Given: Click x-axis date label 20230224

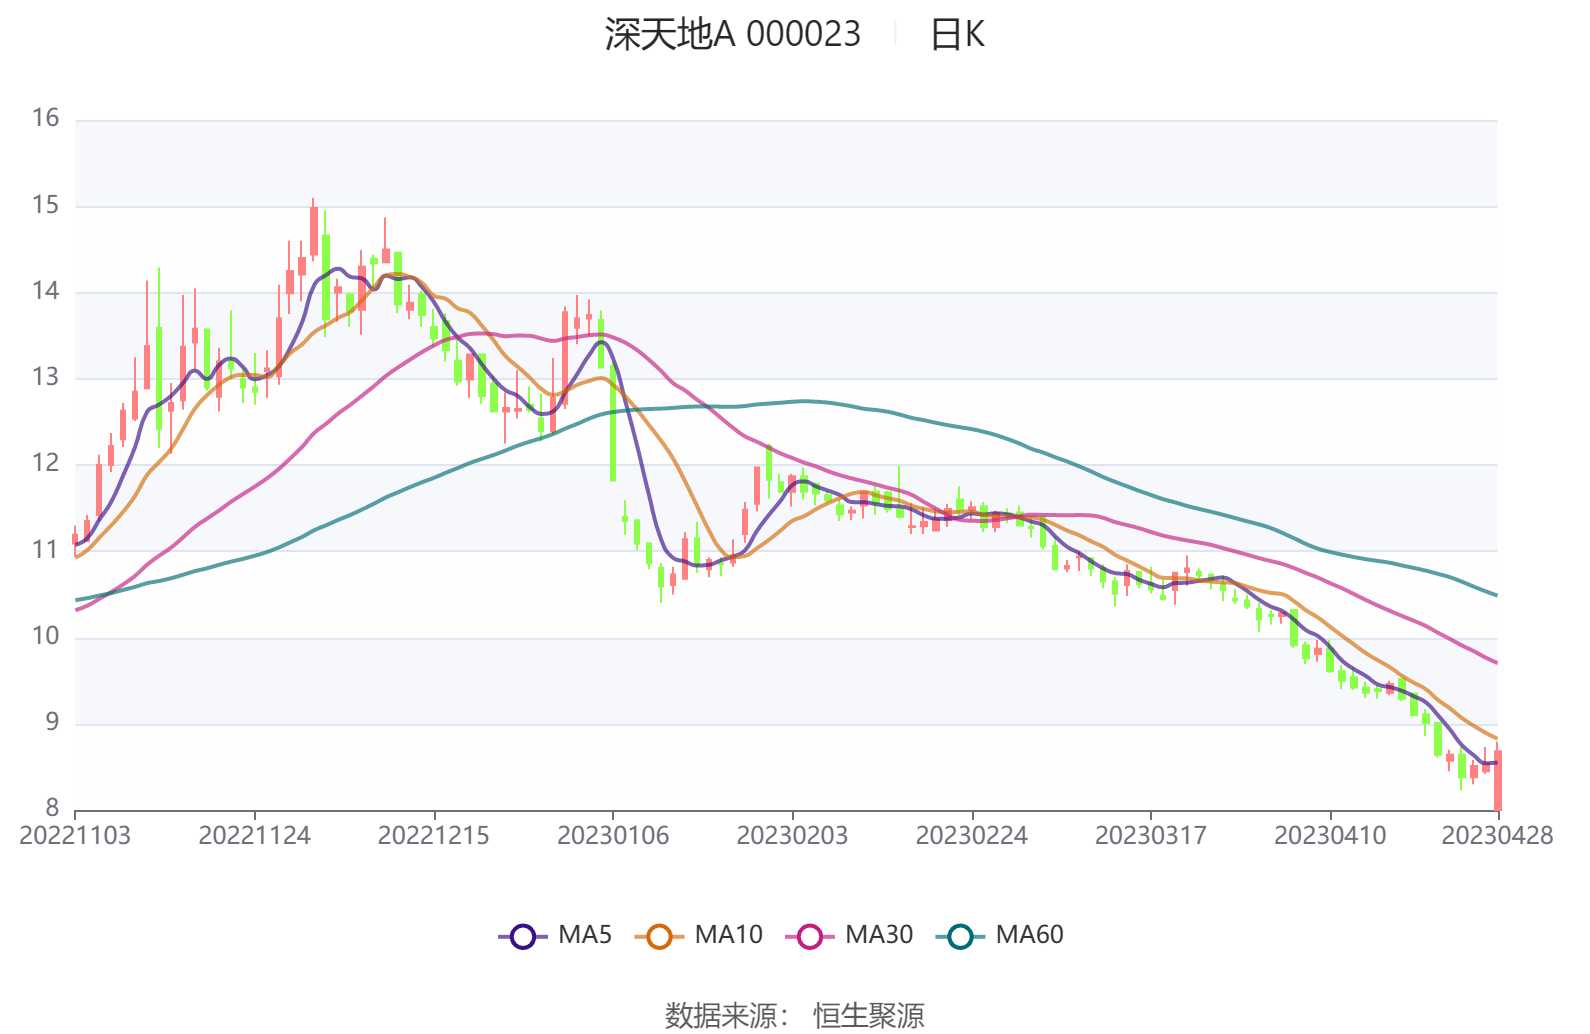Looking at the screenshot, I should tap(971, 836).
